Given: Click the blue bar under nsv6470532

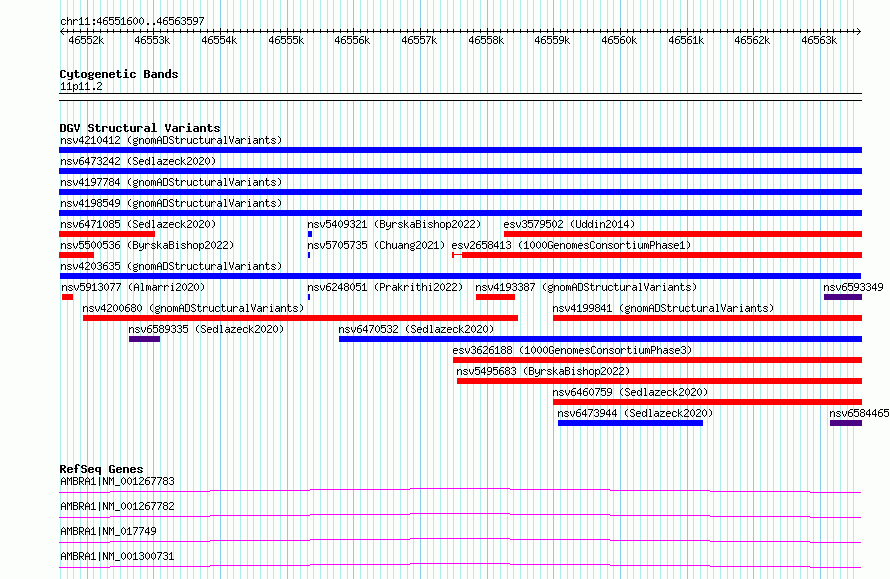Looking at the screenshot, I should (x=601, y=339).
